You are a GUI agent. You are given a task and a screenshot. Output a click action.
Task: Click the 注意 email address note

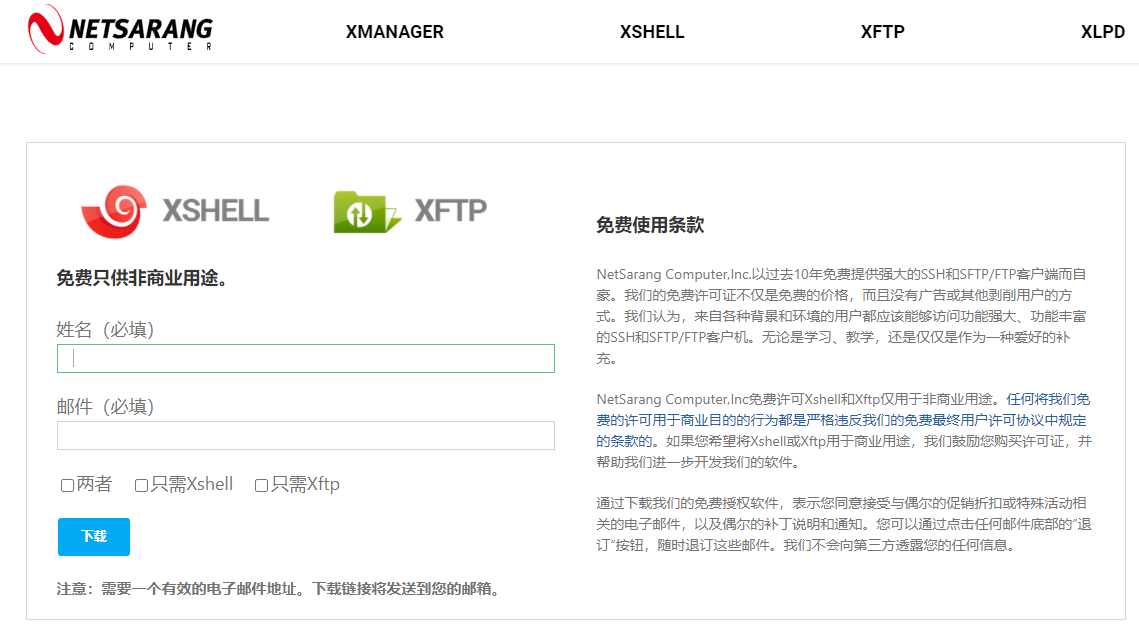(x=280, y=589)
